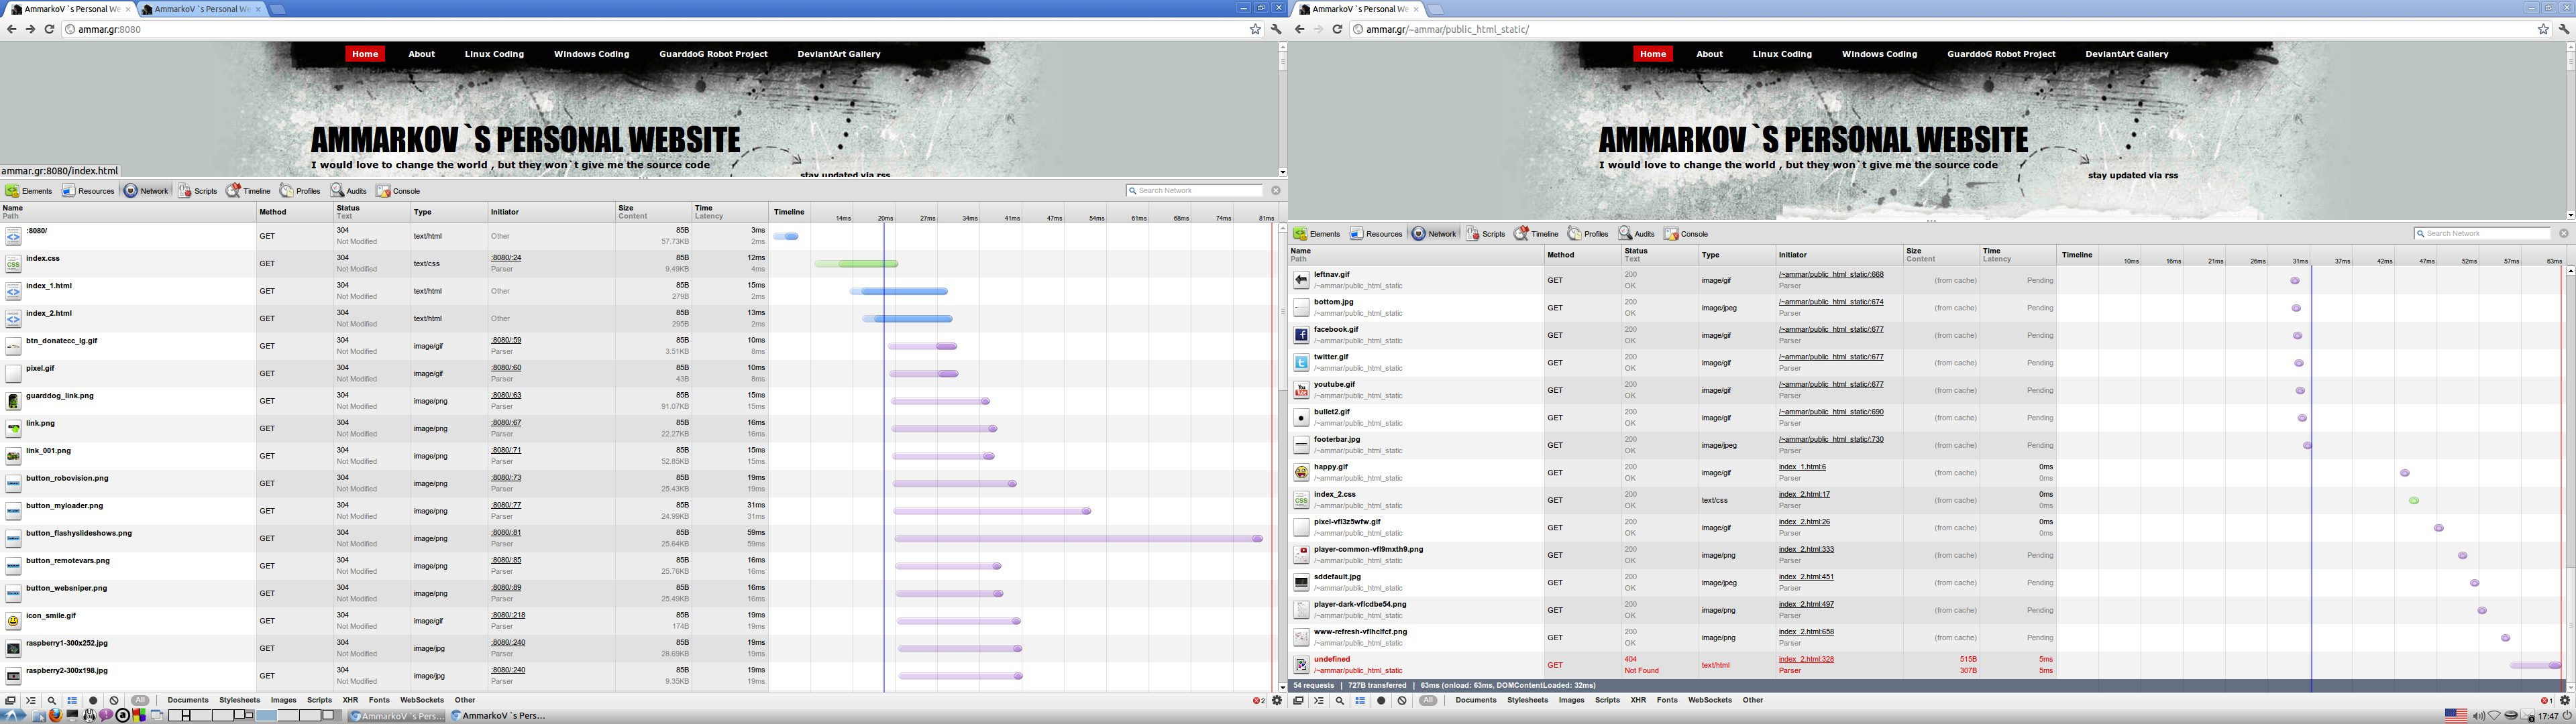Click Search Network field in right DevTools
The height and width of the screenshot is (724, 2576).
[2483, 233]
